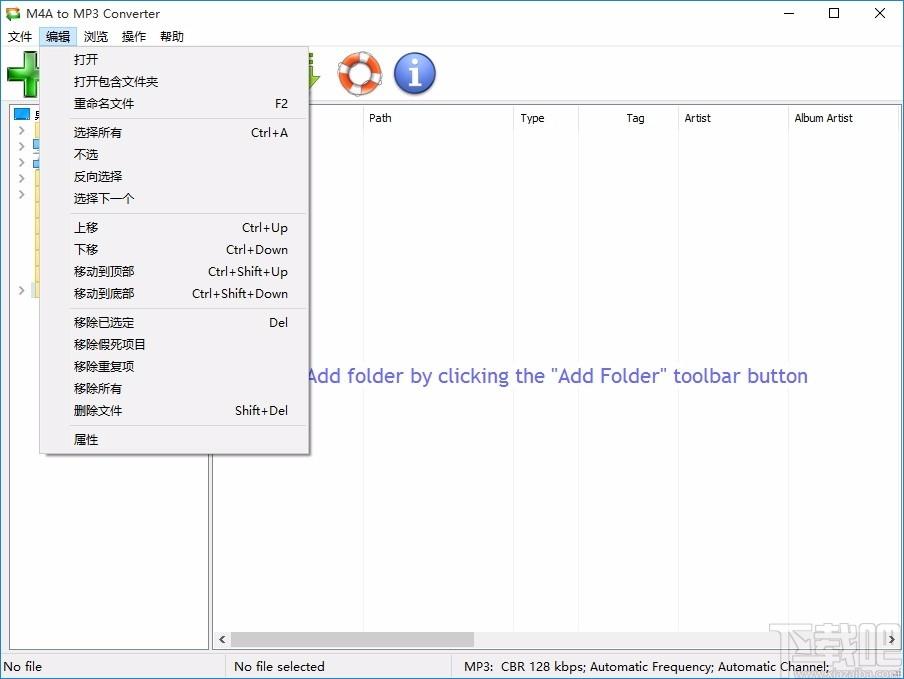Open the 操作 menu
Viewport: 904px width, 679px height.
pos(134,36)
